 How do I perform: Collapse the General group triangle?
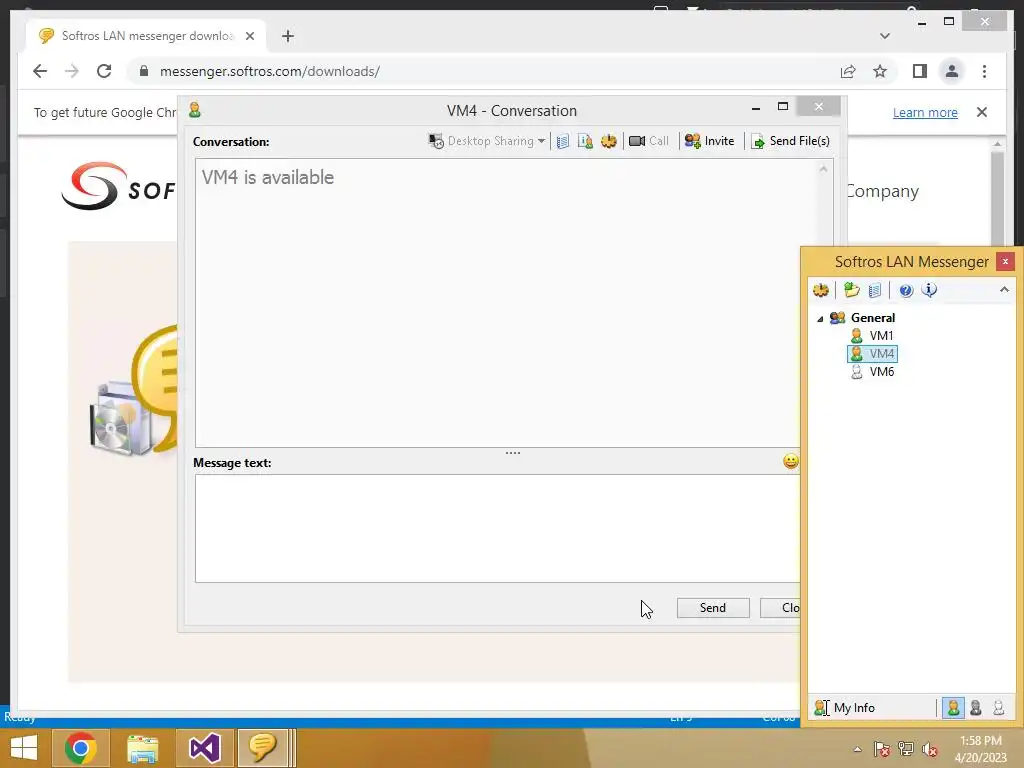(x=820, y=319)
